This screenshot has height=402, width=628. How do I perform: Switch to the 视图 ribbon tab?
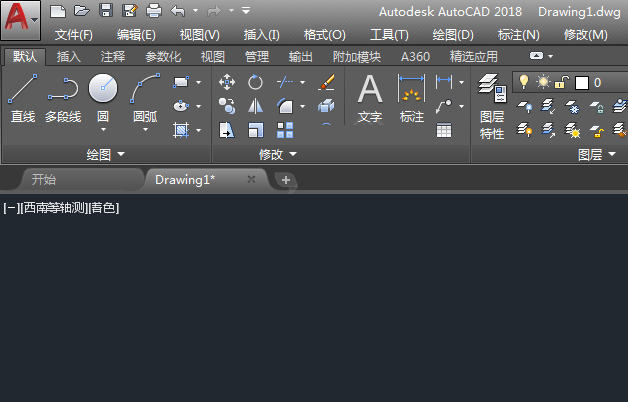click(213, 56)
